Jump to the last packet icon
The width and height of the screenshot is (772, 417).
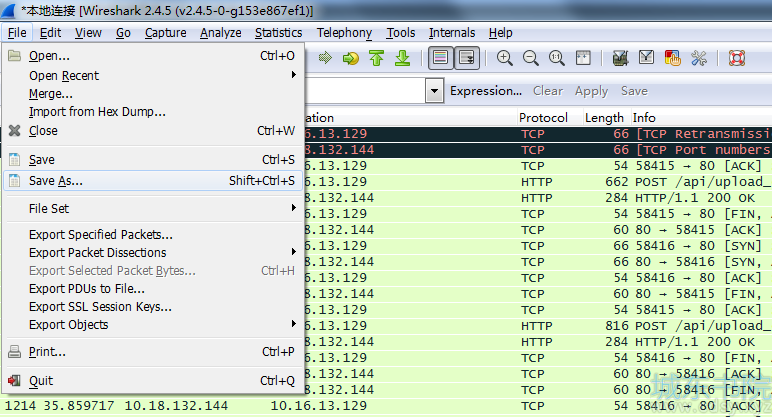pyautogui.click(x=402, y=58)
